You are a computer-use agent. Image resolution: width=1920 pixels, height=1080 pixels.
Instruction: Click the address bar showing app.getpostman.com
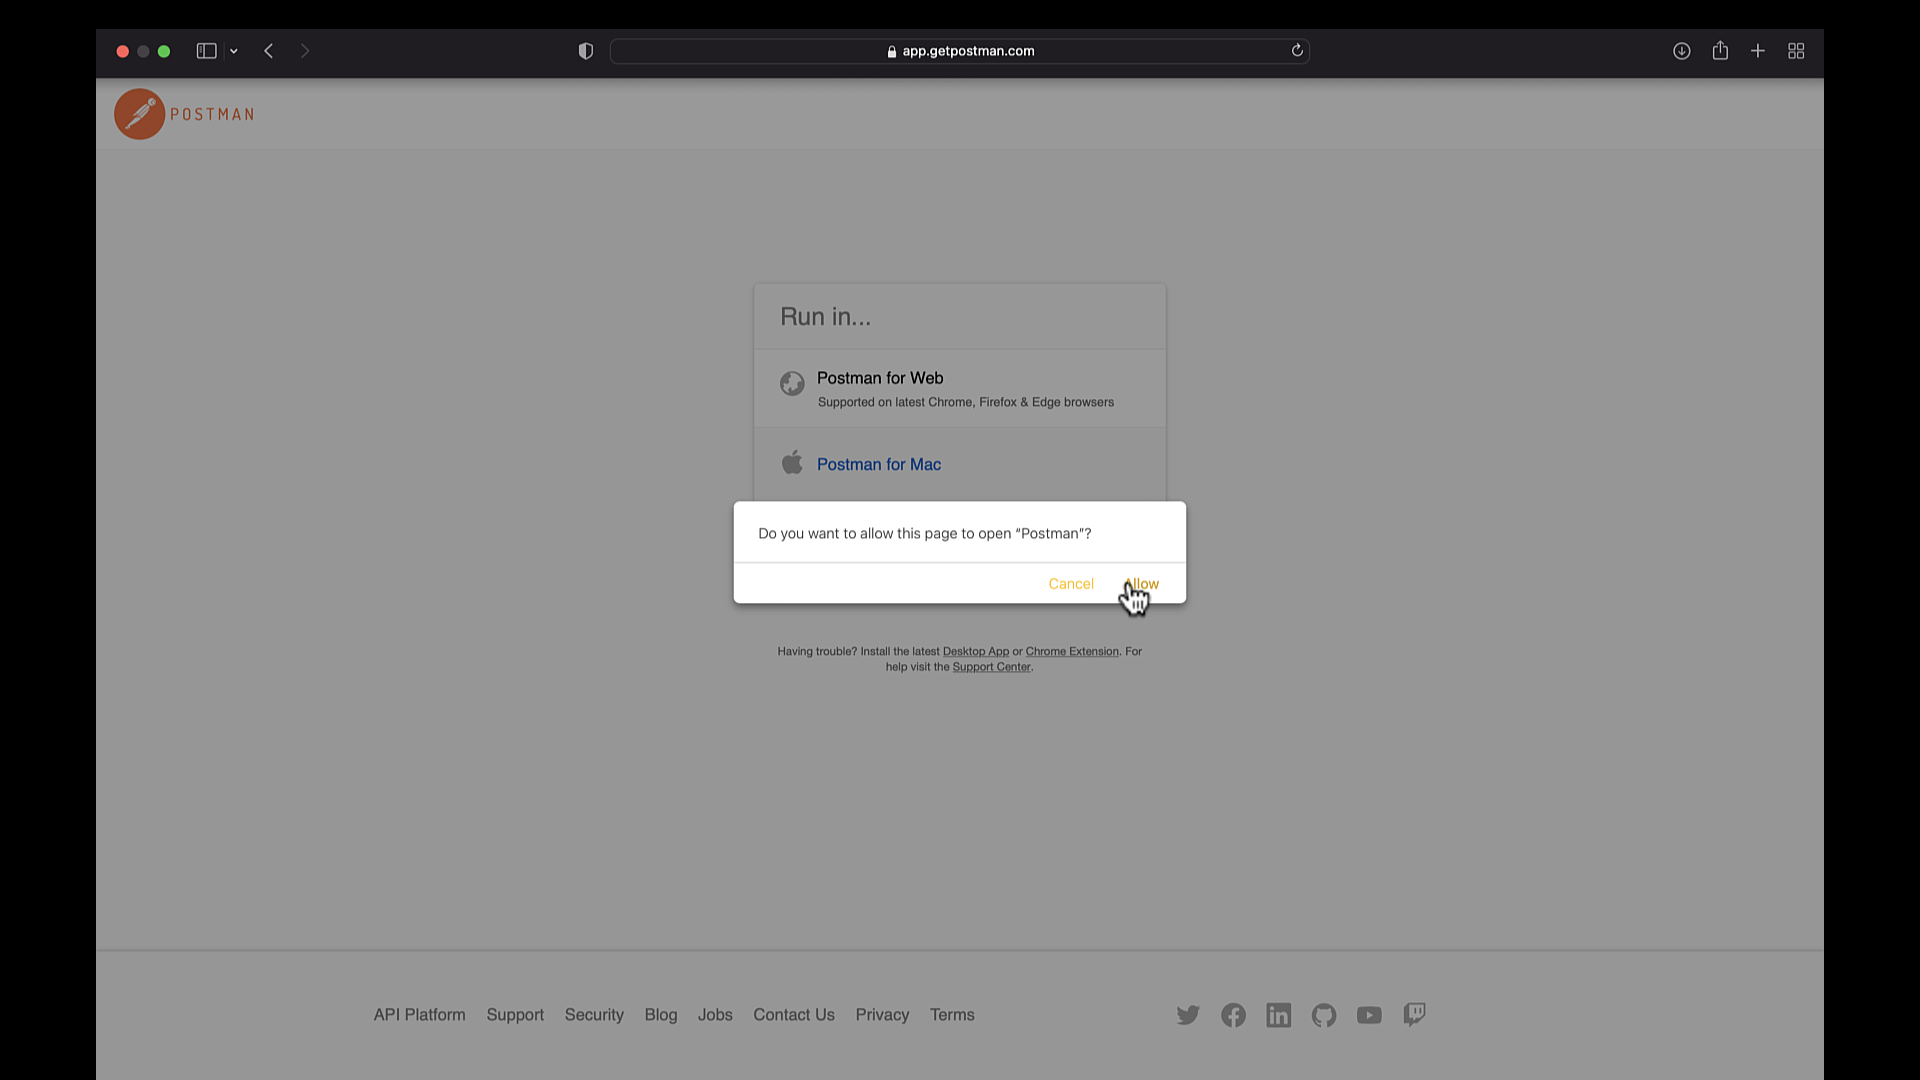tap(960, 51)
